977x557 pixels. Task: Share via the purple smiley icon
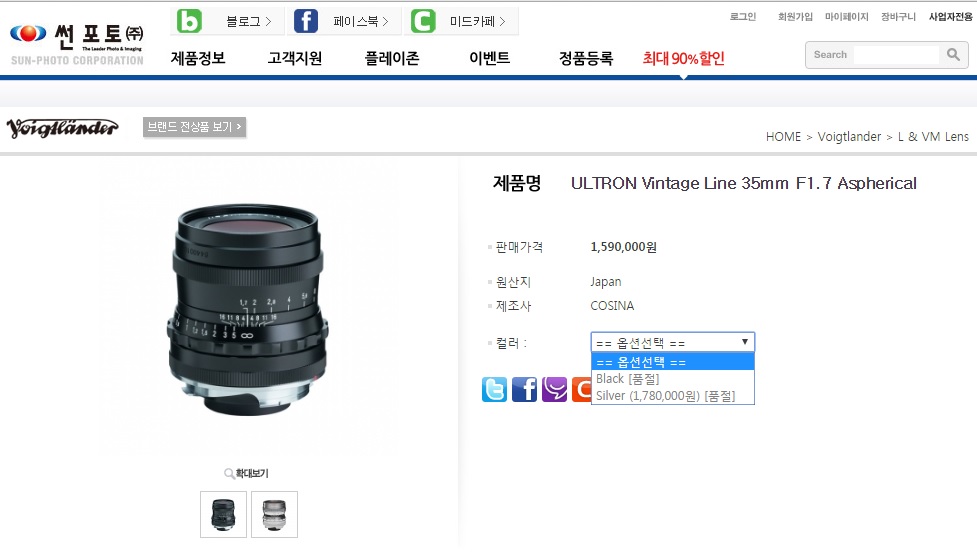555,389
